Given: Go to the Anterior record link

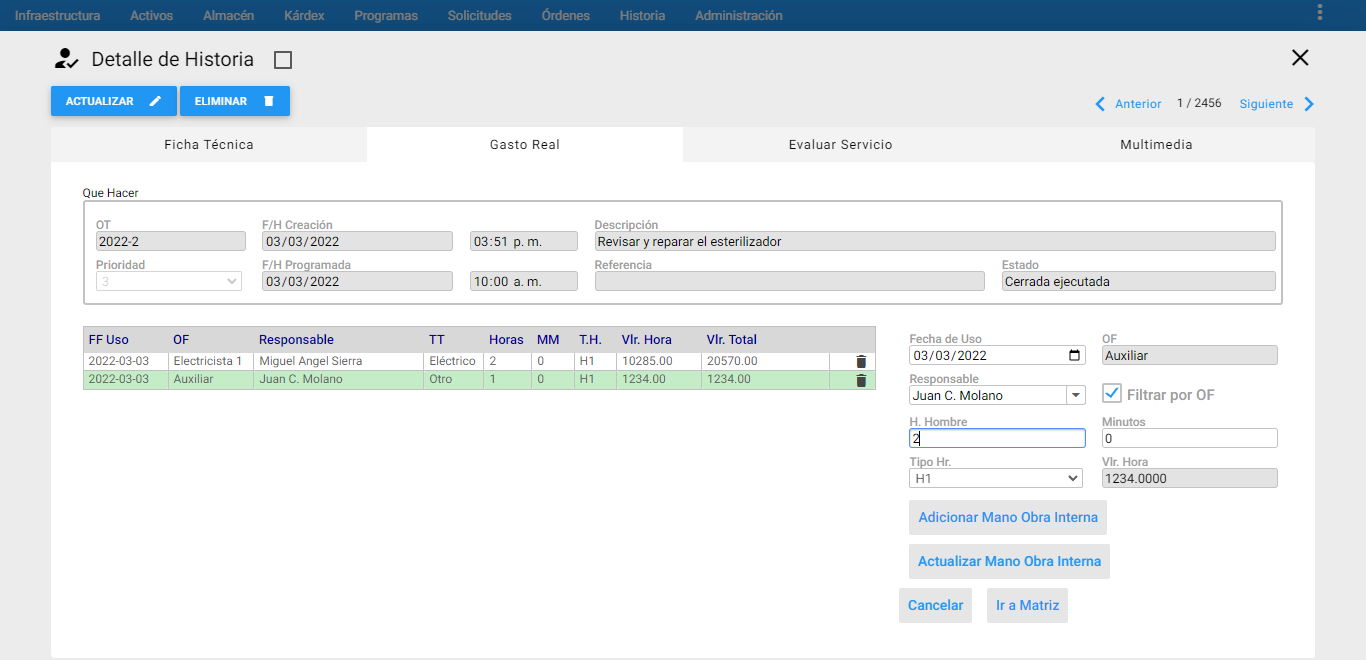Looking at the screenshot, I should 1138,104.
